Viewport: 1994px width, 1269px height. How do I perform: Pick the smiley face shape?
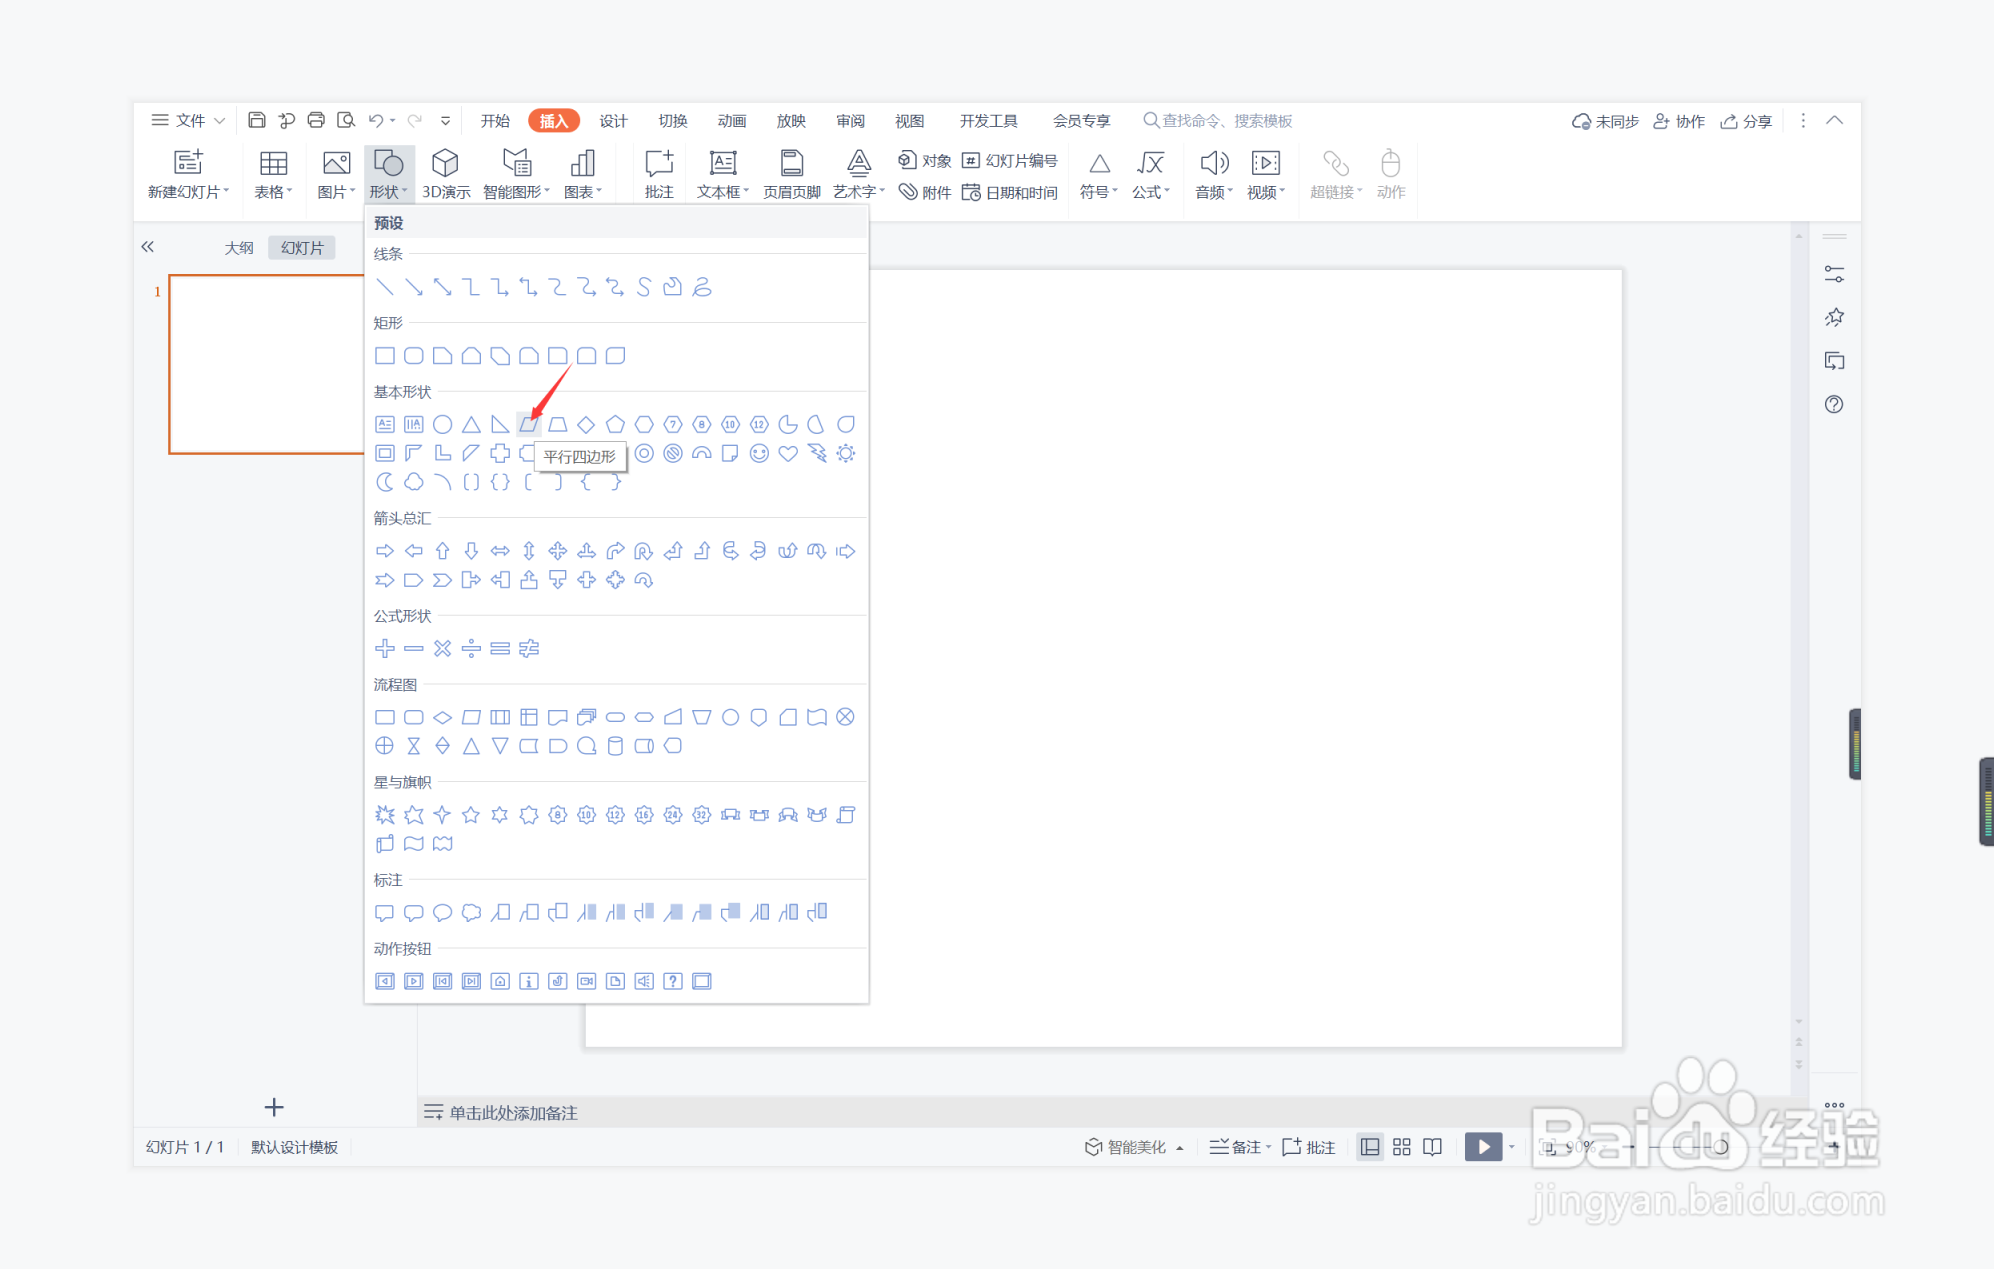coord(759,453)
